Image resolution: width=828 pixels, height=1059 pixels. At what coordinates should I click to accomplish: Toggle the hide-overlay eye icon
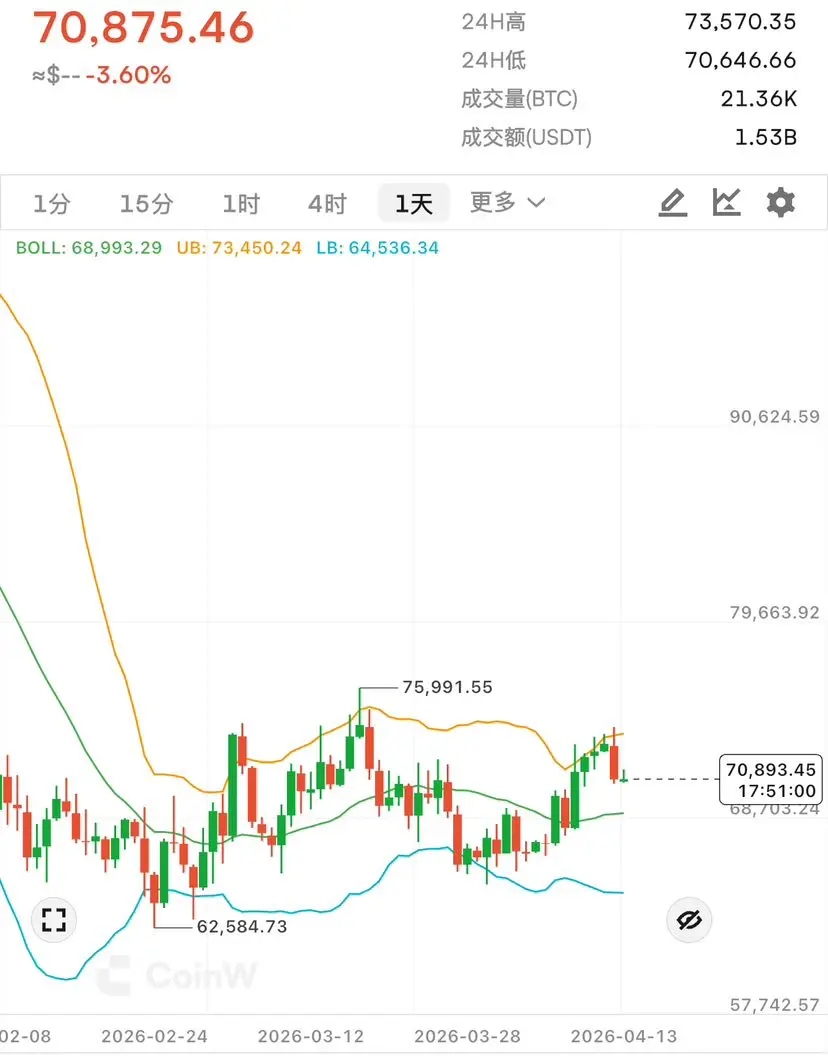click(x=689, y=919)
